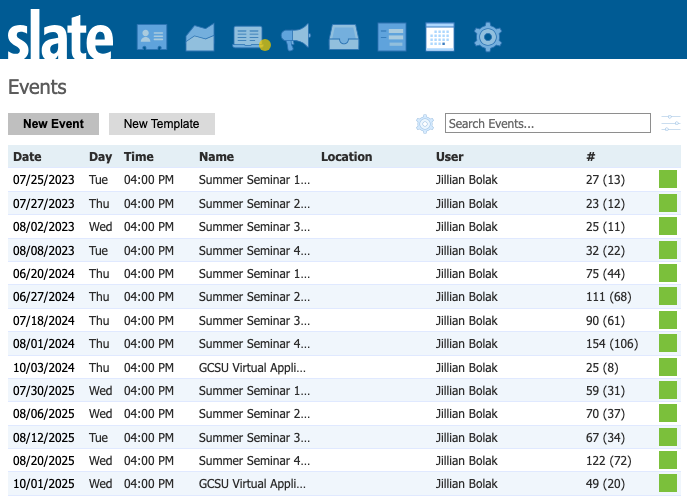The height and width of the screenshot is (500, 687).
Task: Open Summer Seminar 4 on 08/20/2025
Action: [x=254, y=461]
